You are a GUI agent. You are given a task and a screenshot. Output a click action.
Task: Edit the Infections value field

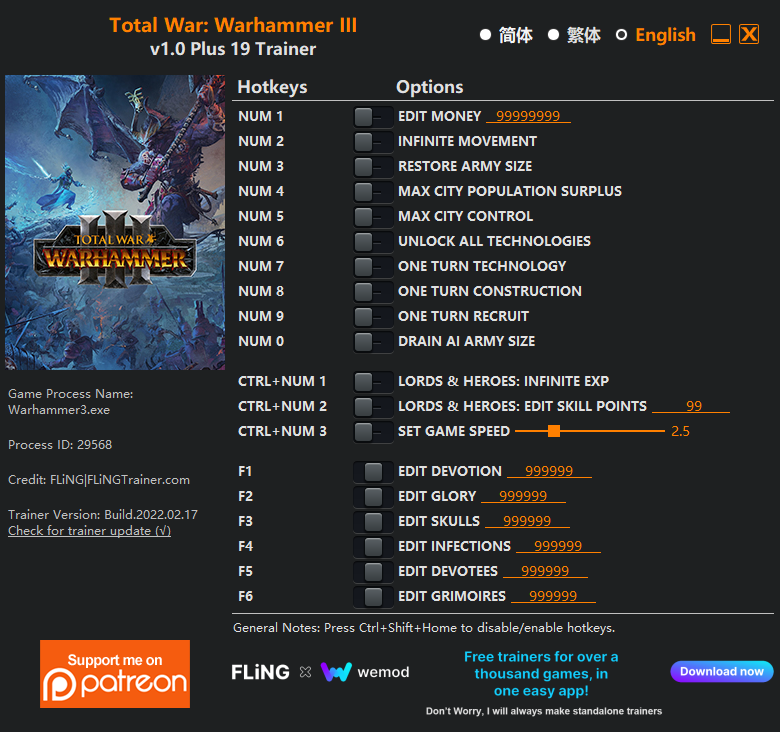click(x=558, y=546)
